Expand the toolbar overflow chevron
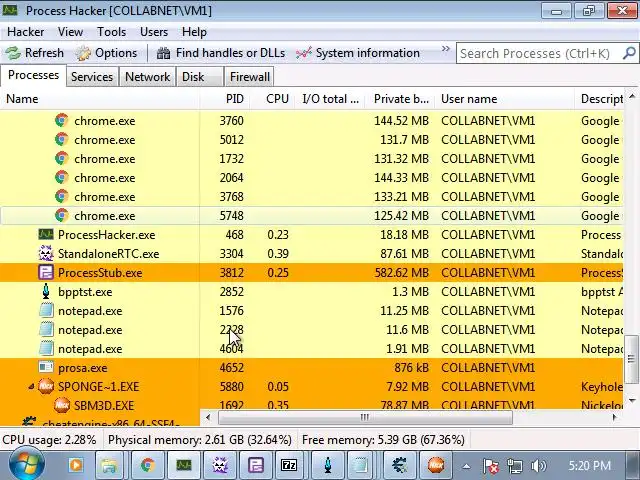The width and height of the screenshot is (640, 480). [x=445, y=49]
